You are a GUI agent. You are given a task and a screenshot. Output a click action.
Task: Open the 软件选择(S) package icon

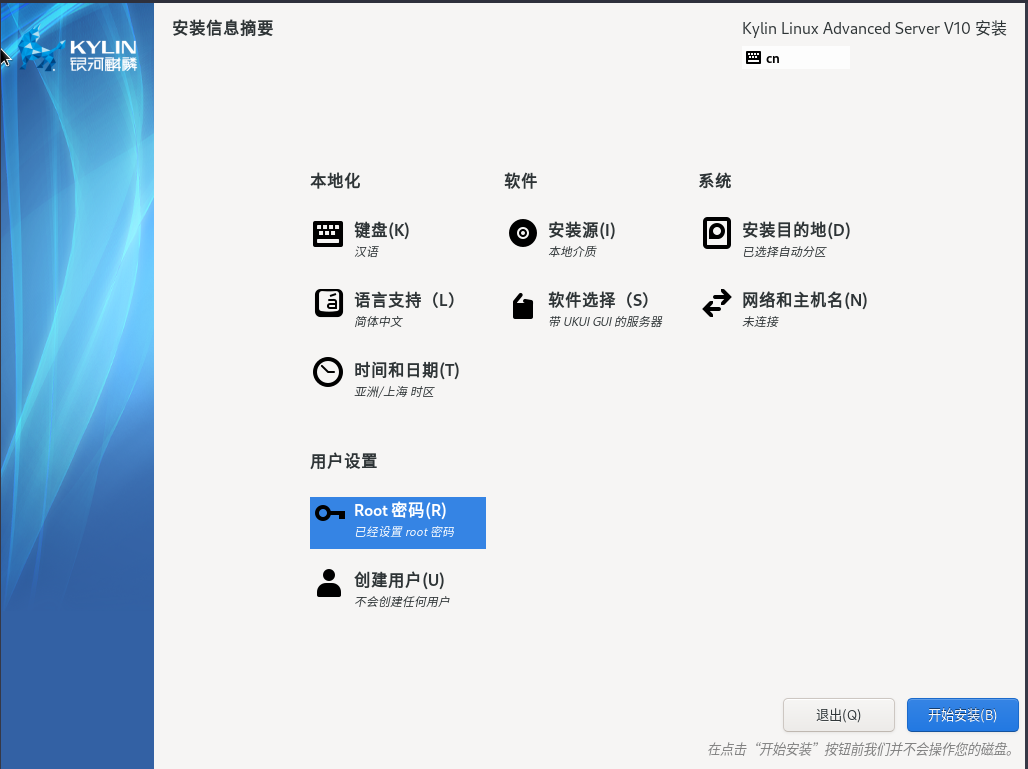click(x=522, y=305)
